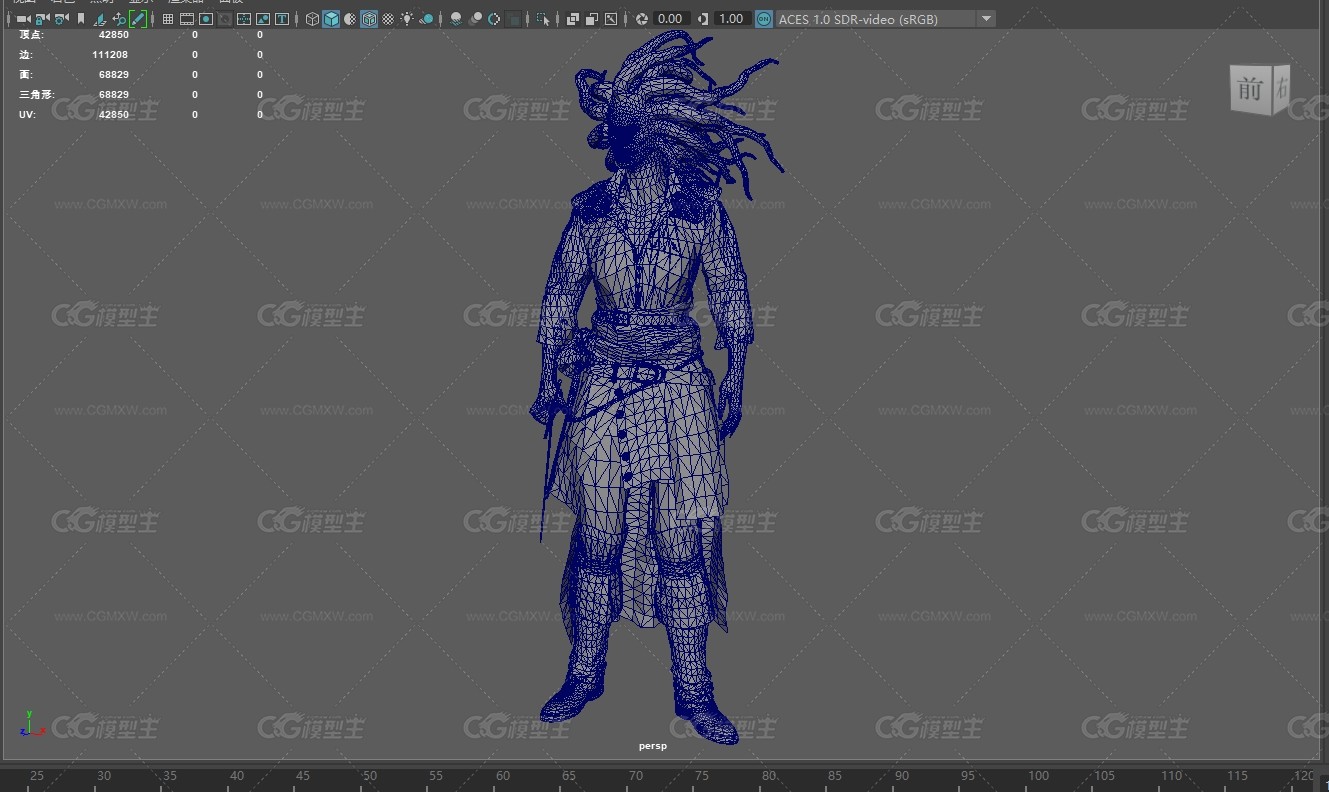Click Screen Space Ambient Occlusion icon
Image resolution: width=1329 pixels, height=792 pixels.
456,19
